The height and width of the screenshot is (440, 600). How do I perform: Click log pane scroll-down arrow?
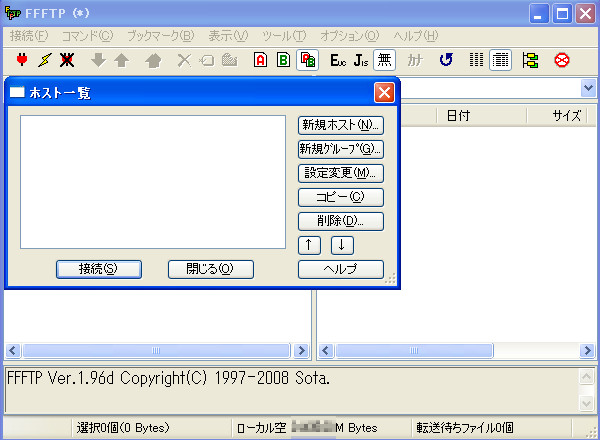(587, 403)
